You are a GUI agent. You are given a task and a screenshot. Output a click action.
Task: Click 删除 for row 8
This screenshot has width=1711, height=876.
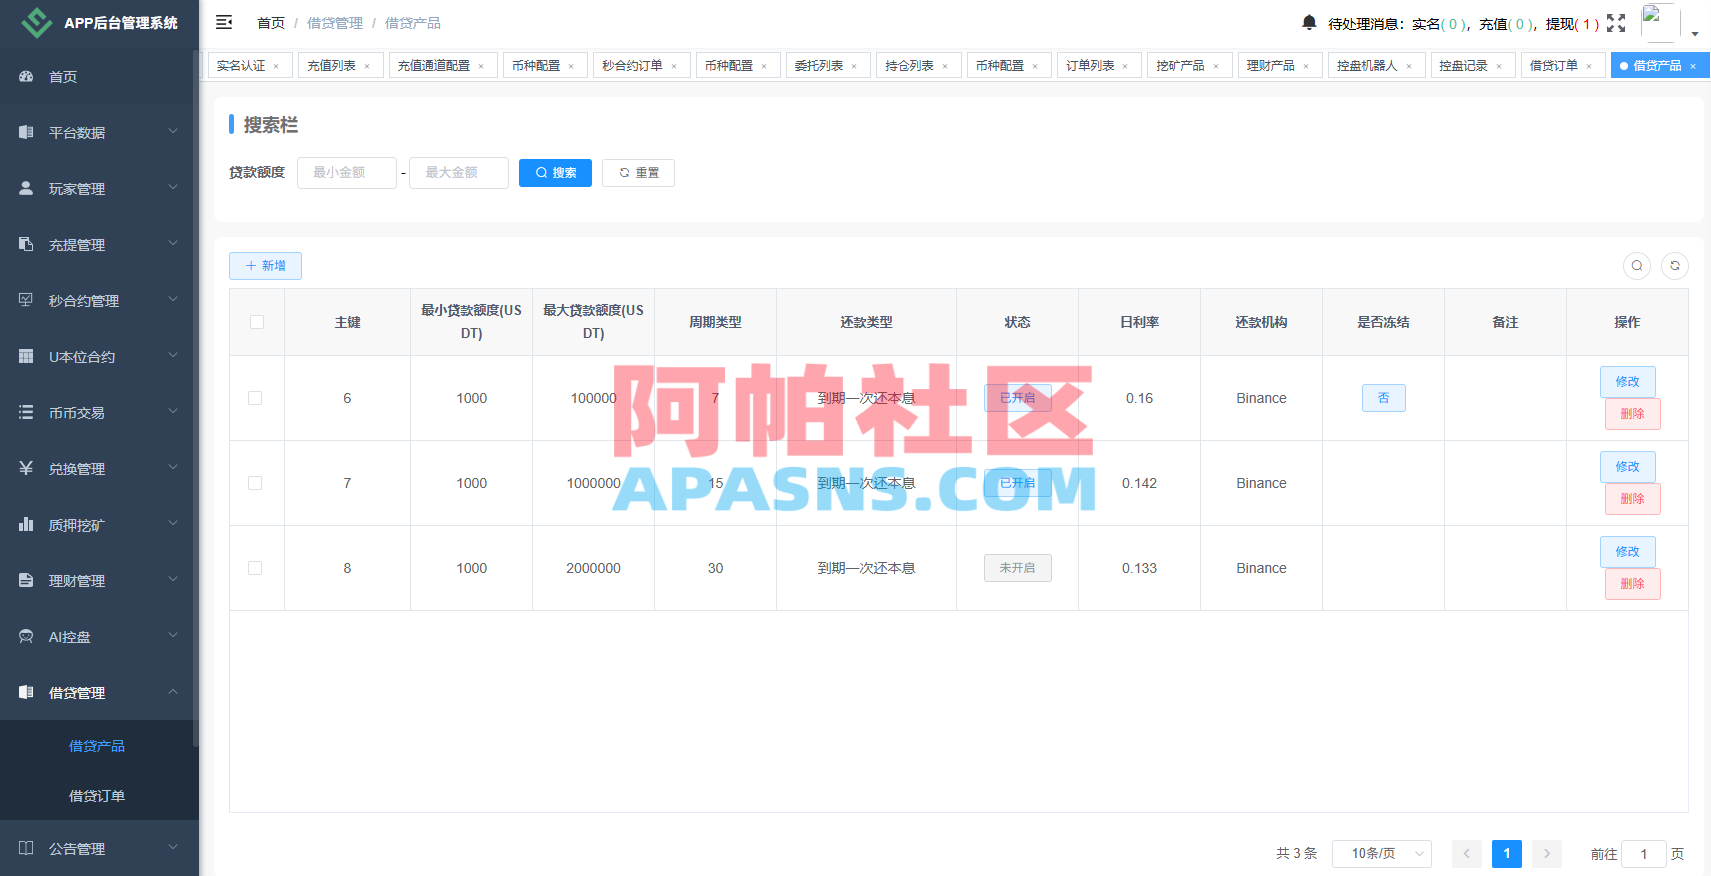(1632, 584)
